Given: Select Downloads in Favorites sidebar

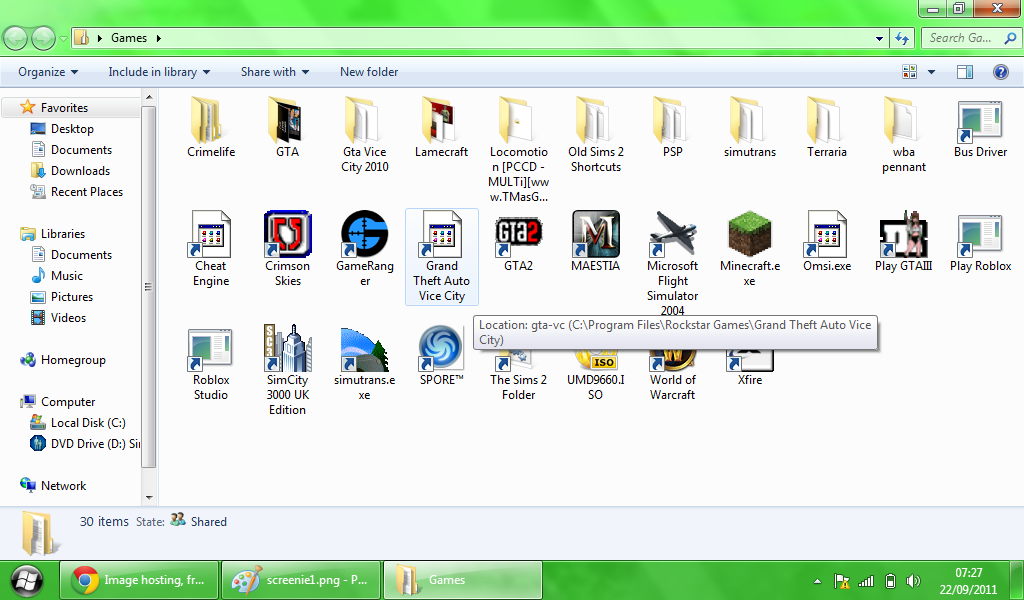Looking at the screenshot, I should 80,171.
